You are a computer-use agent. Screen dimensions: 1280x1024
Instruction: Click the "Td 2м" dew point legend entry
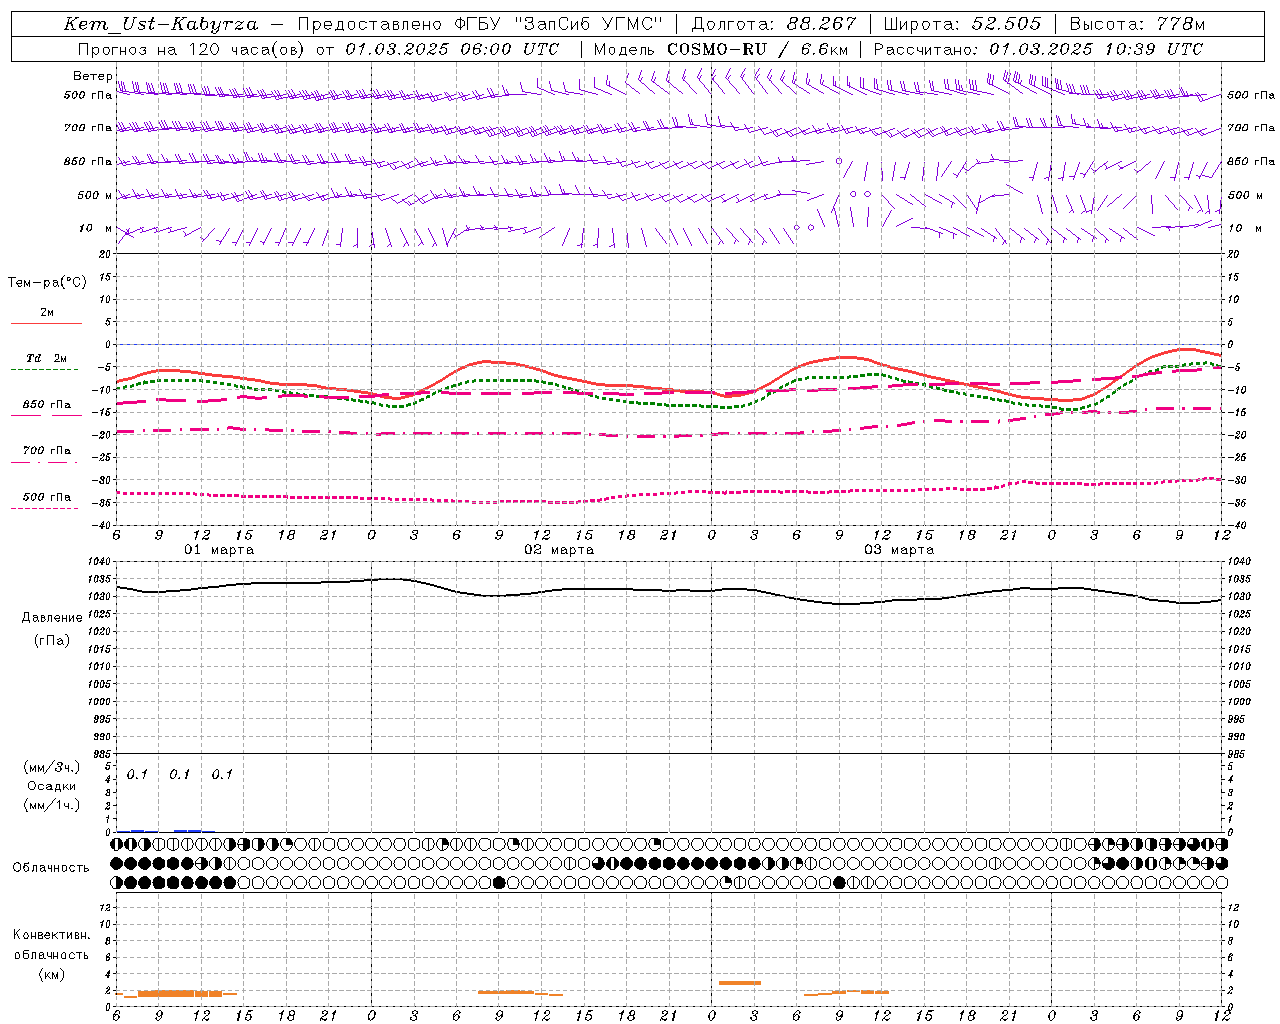47,358
